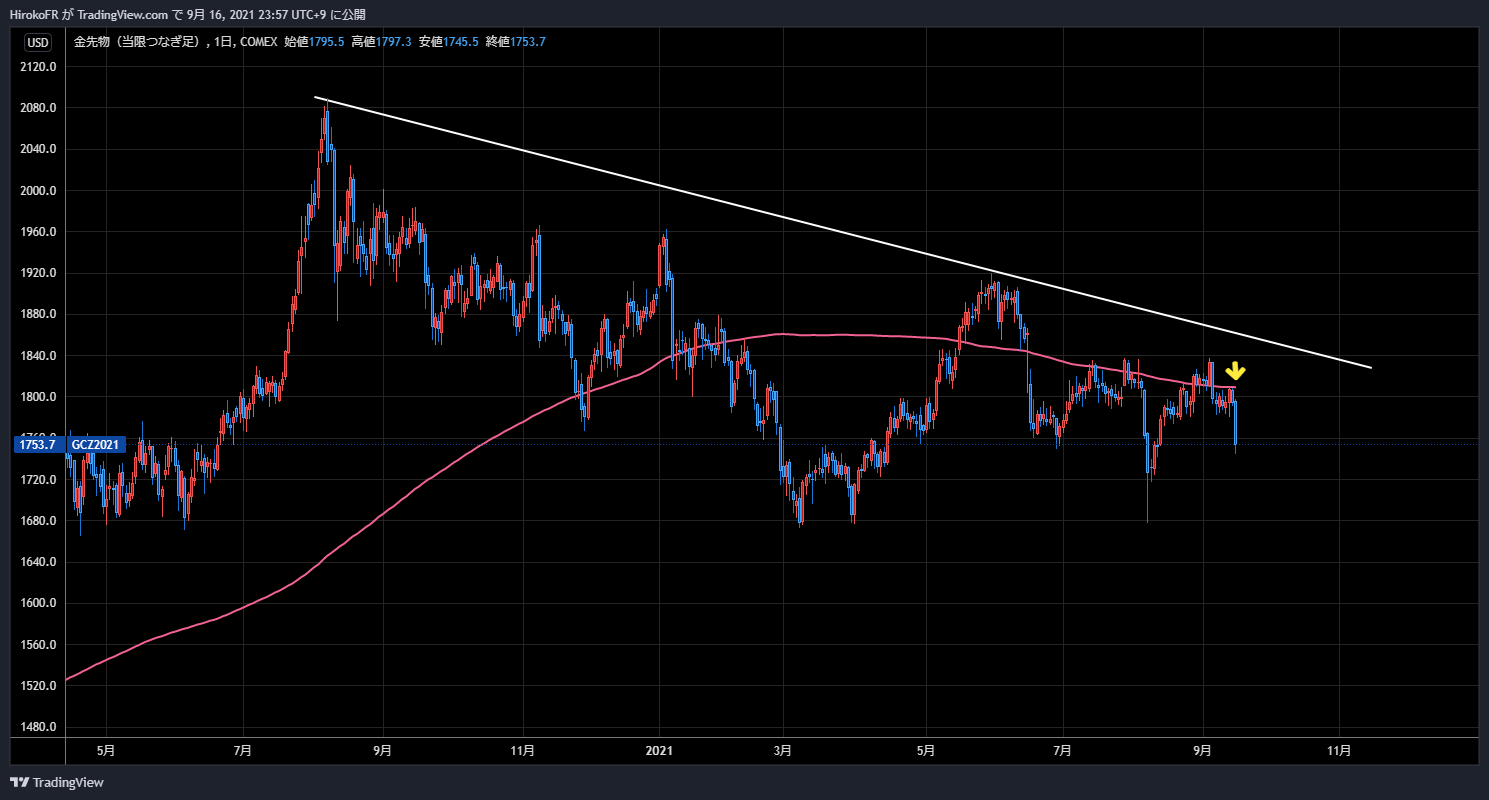Select the white descending trendline
1489x800 pixels.
[x=843, y=233]
